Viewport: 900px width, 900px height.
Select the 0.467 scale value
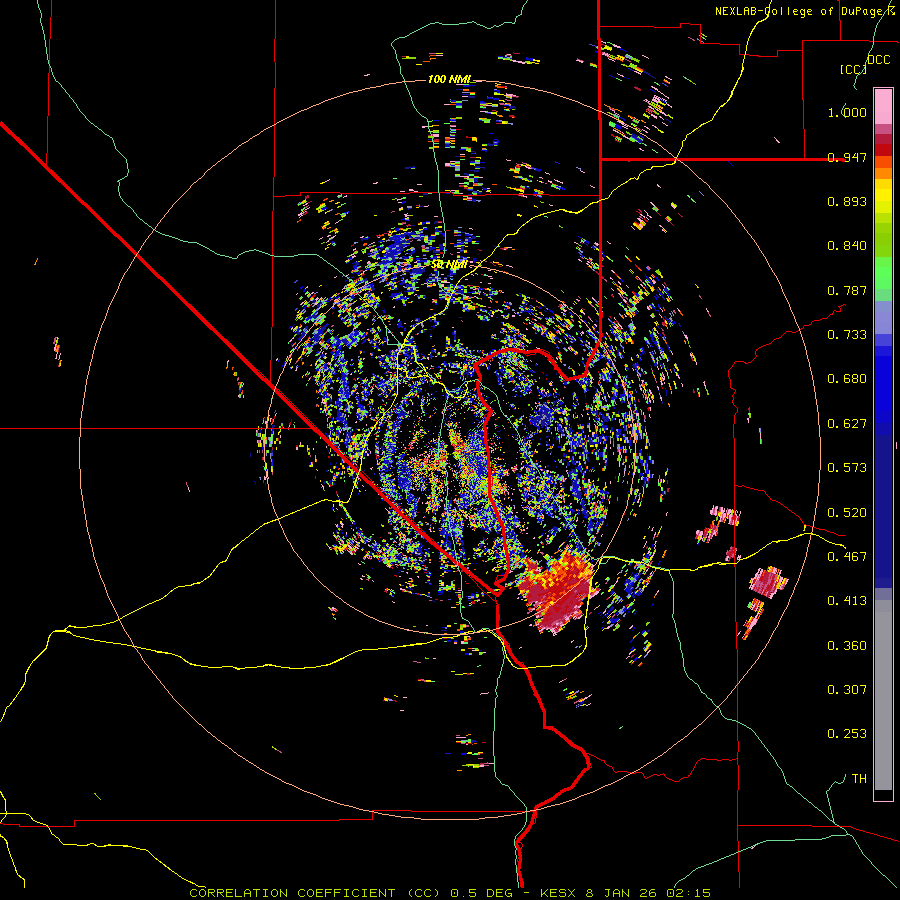click(847, 557)
